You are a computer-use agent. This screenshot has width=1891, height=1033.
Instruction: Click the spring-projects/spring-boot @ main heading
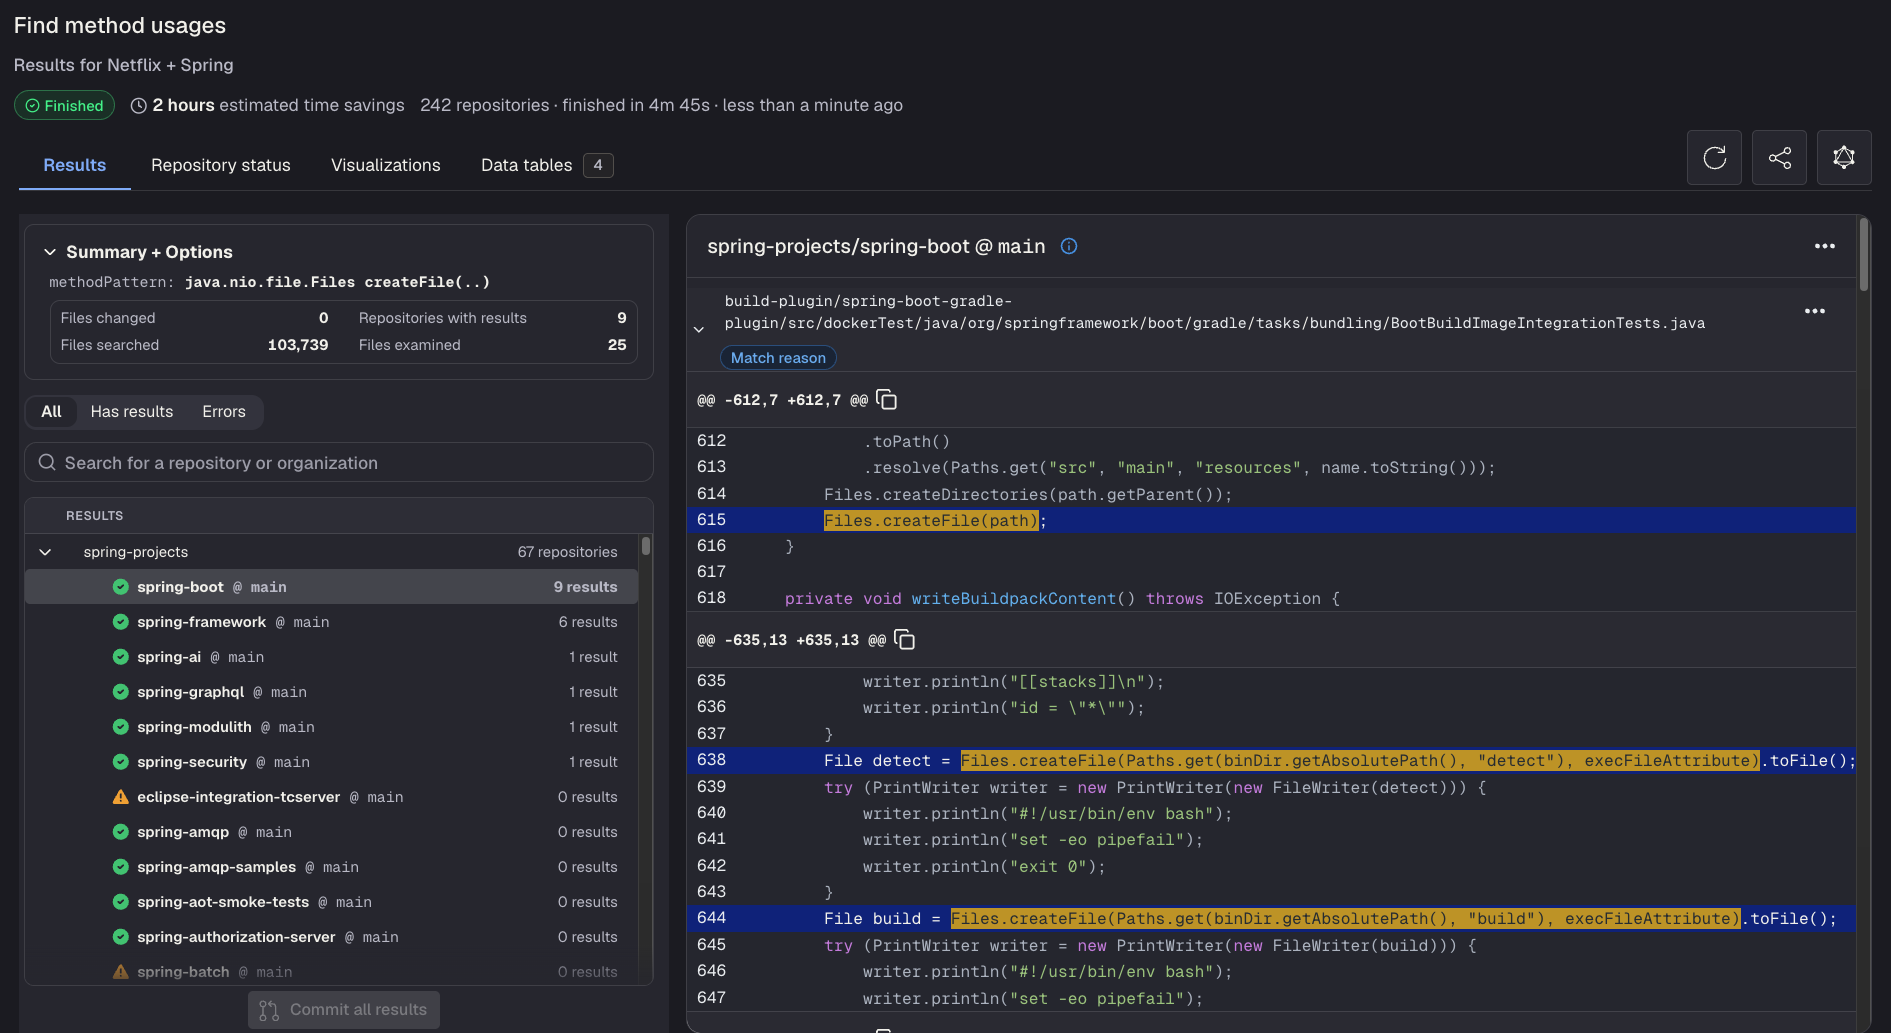(x=876, y=246)
